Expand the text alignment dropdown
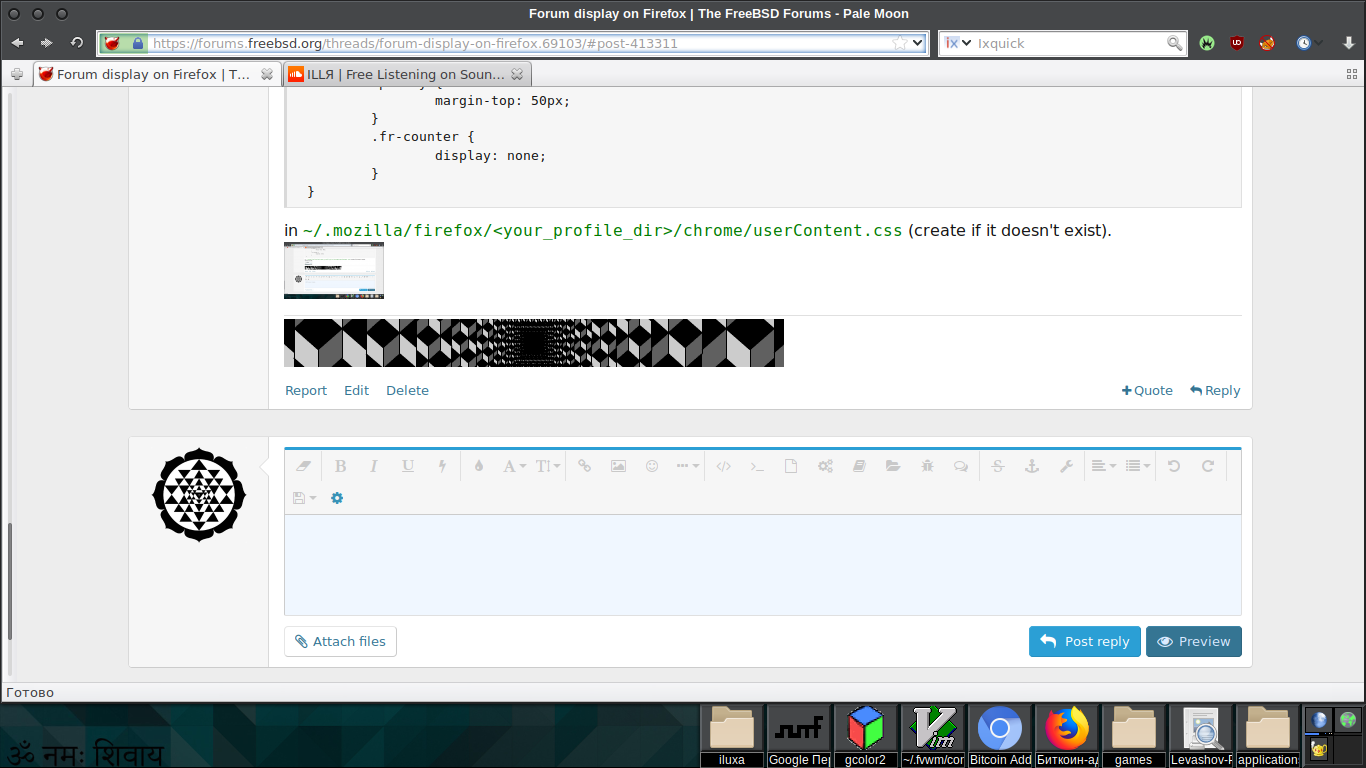Viewport: 1366px width, 768px height. coord(1103,466)
